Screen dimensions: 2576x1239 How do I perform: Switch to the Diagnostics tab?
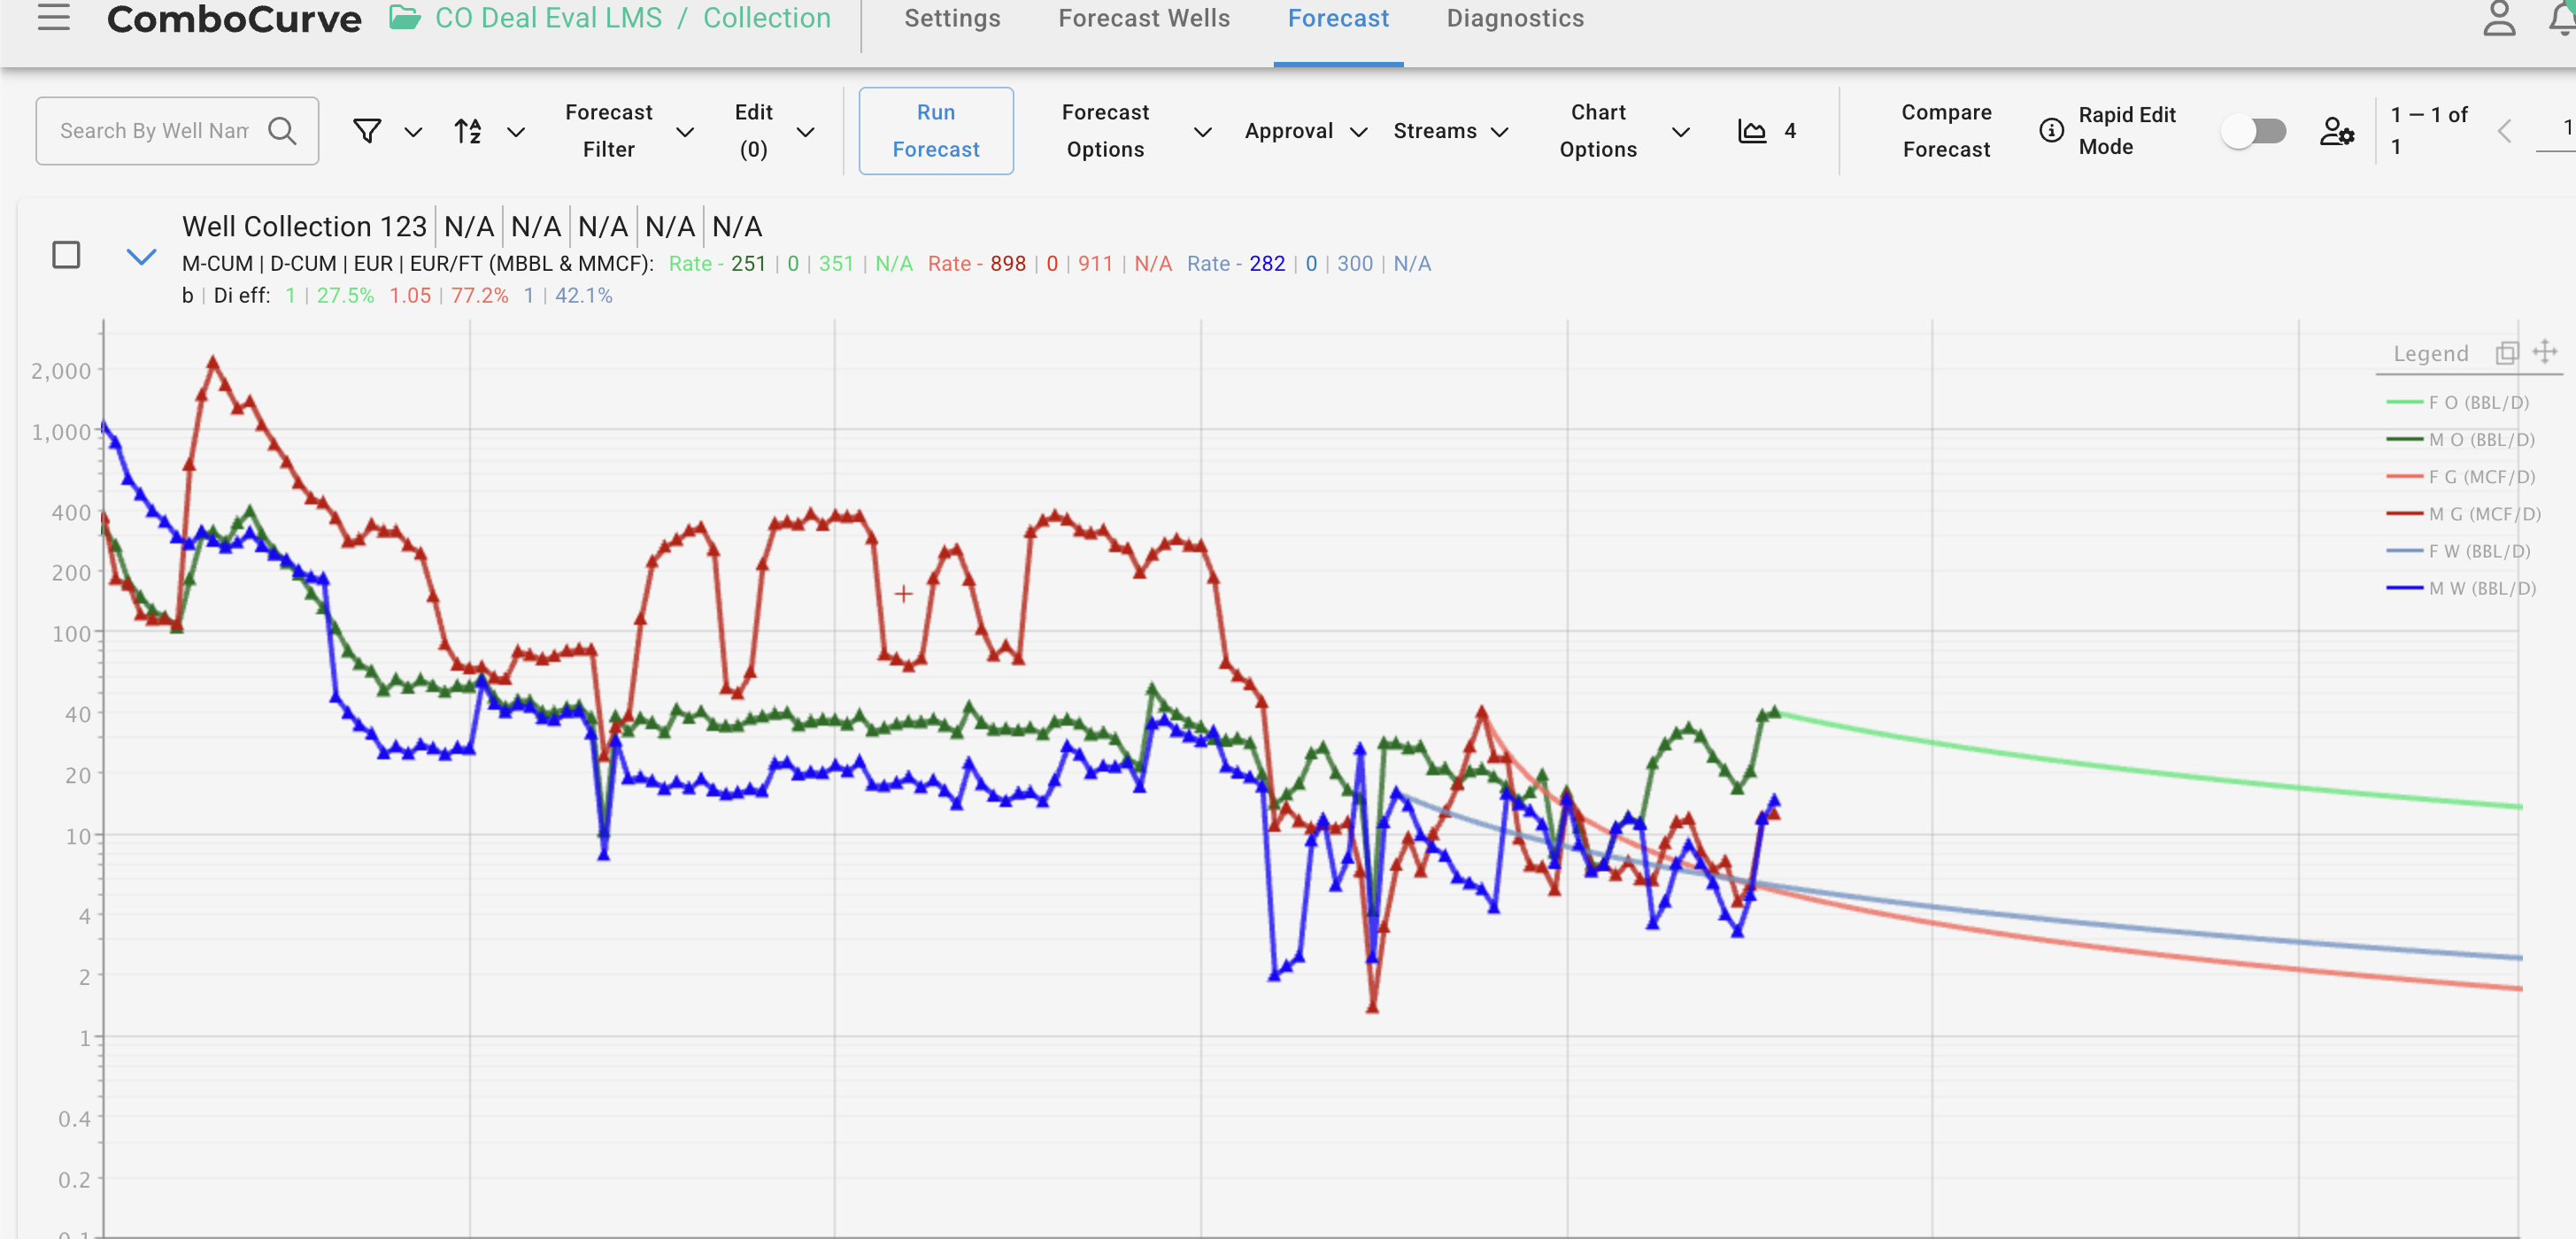point(1514,18)
